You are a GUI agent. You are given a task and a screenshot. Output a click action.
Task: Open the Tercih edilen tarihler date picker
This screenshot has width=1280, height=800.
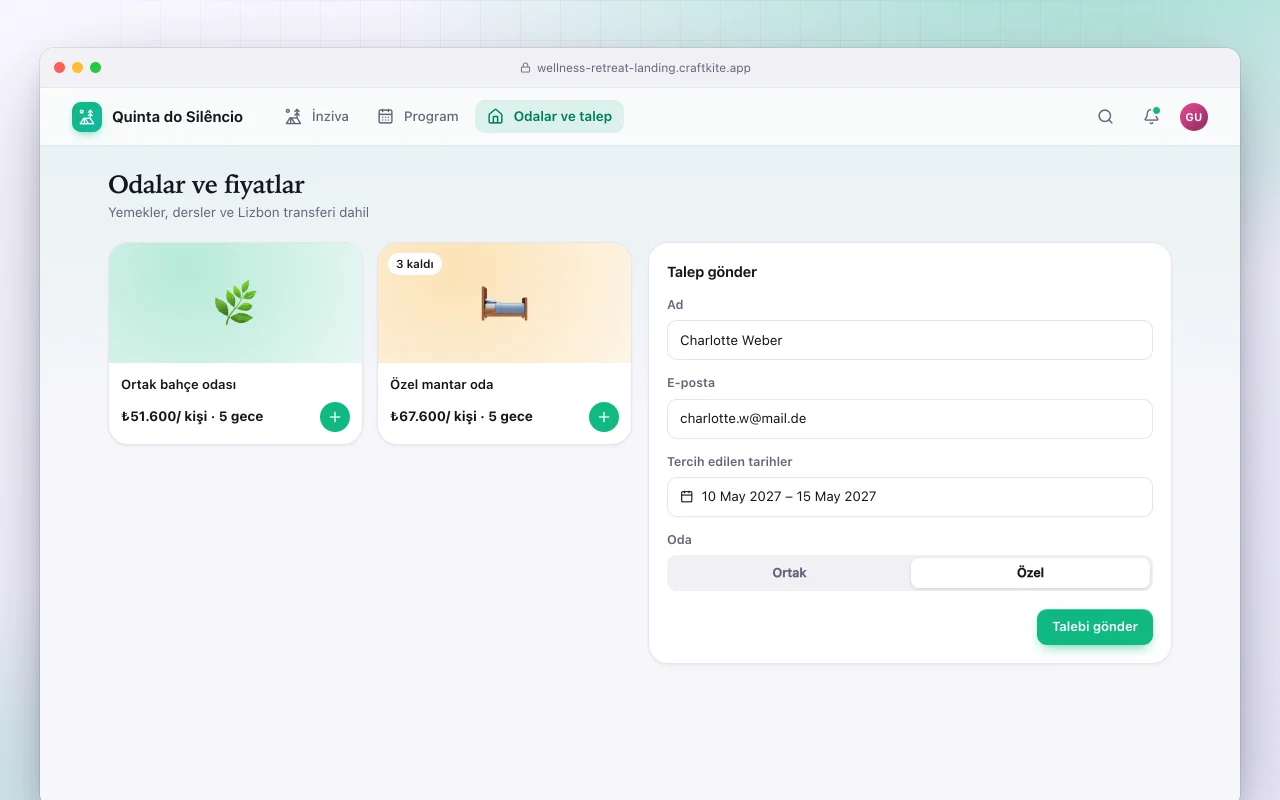pyautogui.click(x=910, y=497)
